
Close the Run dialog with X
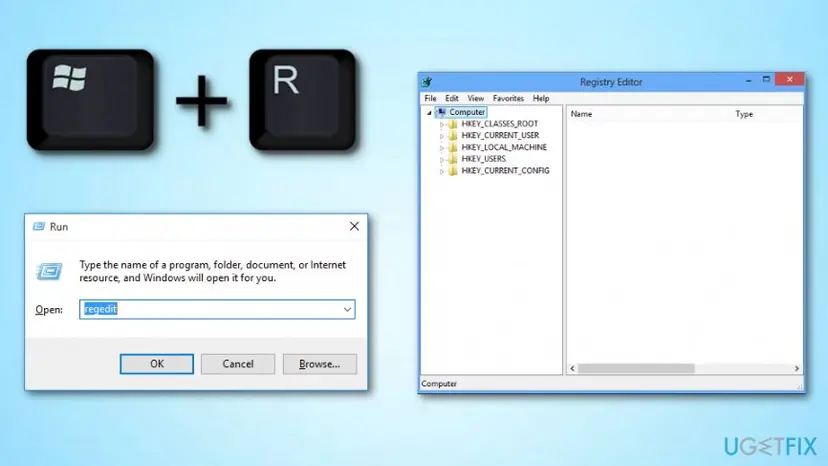(x=354, y=227)
